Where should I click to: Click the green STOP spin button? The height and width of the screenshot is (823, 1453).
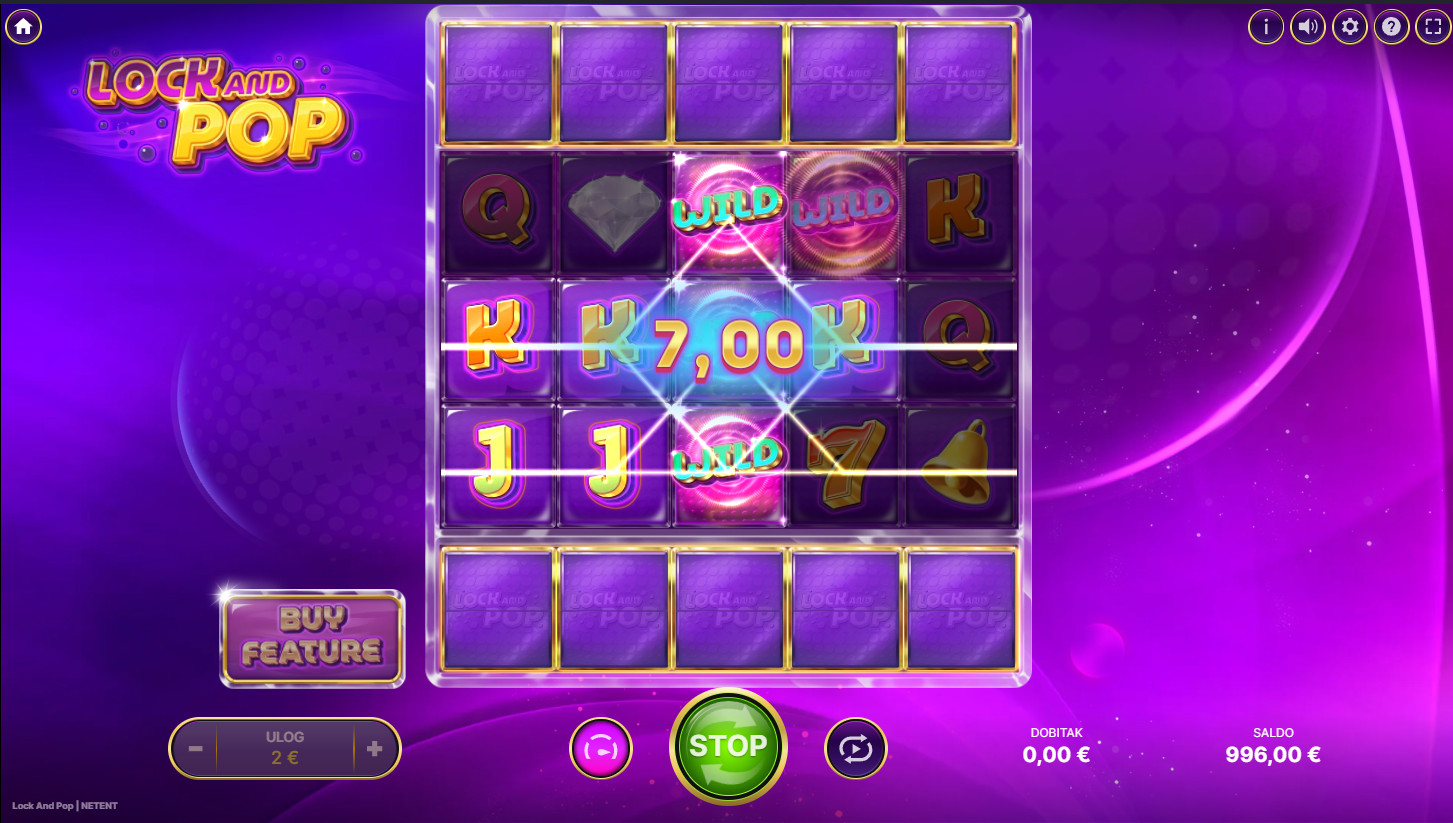[728, 746]
